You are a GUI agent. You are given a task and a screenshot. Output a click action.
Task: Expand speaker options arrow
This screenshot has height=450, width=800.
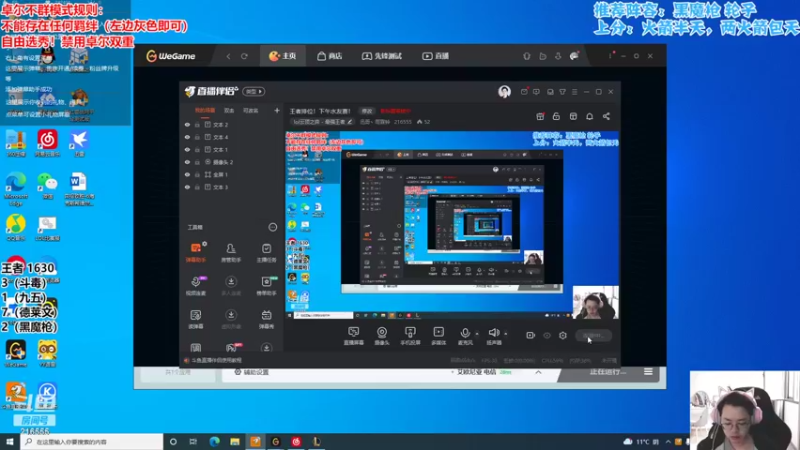(x=506, y=334)
